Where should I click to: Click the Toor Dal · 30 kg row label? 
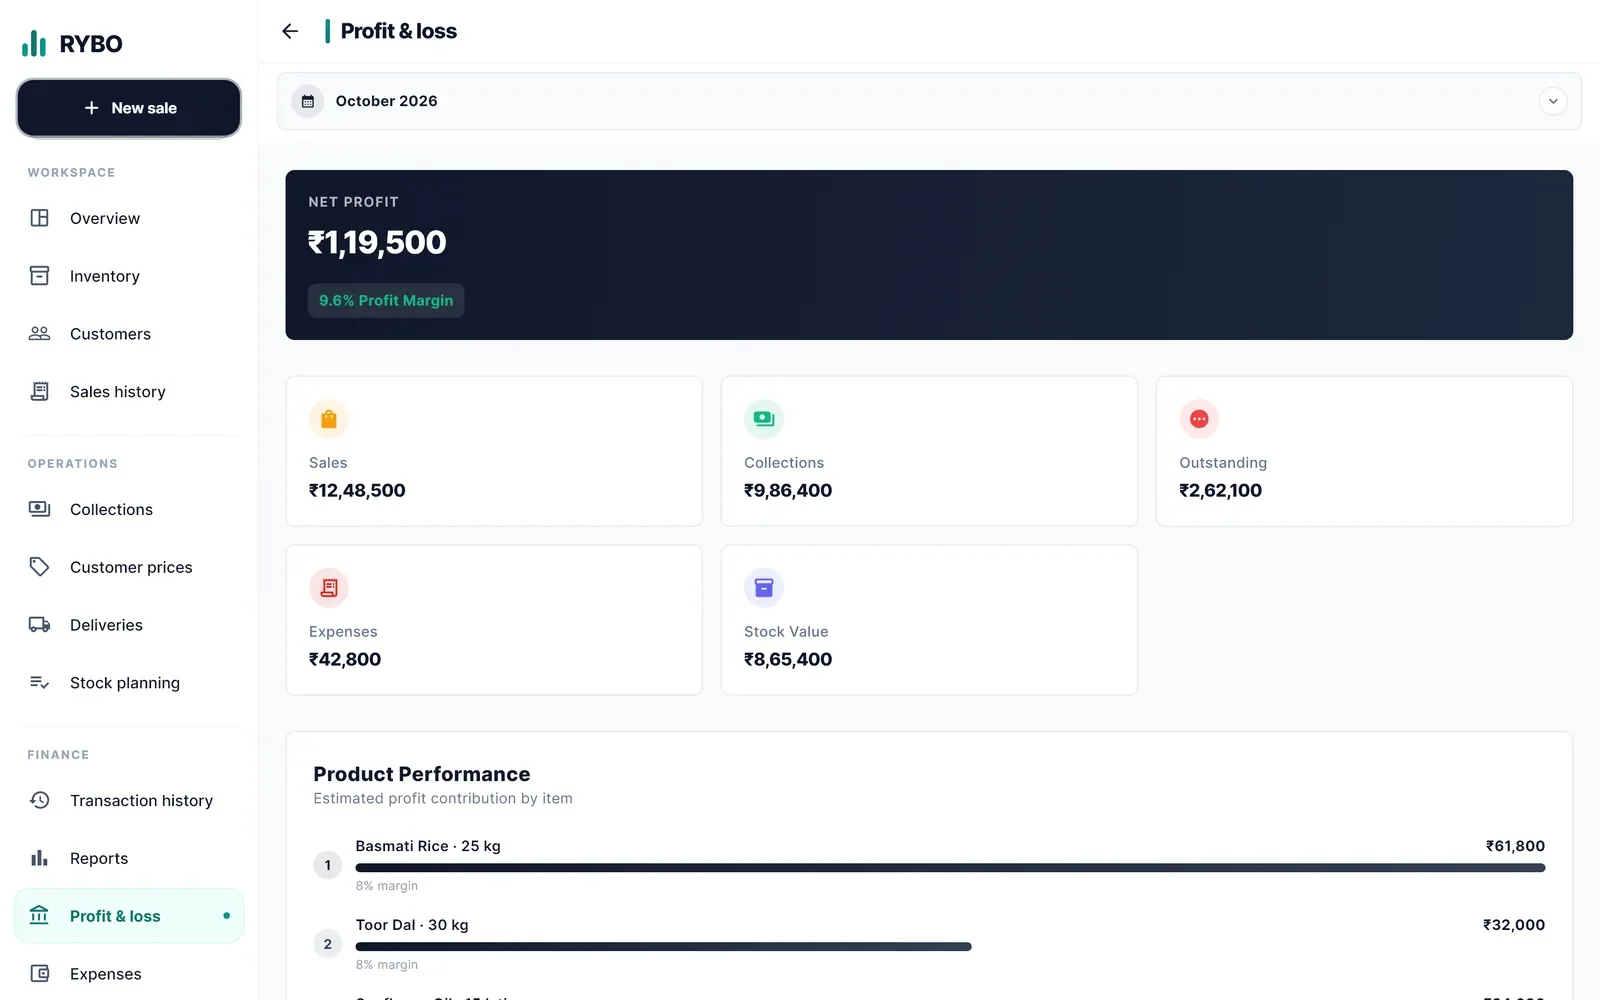[x=412, y=925]
